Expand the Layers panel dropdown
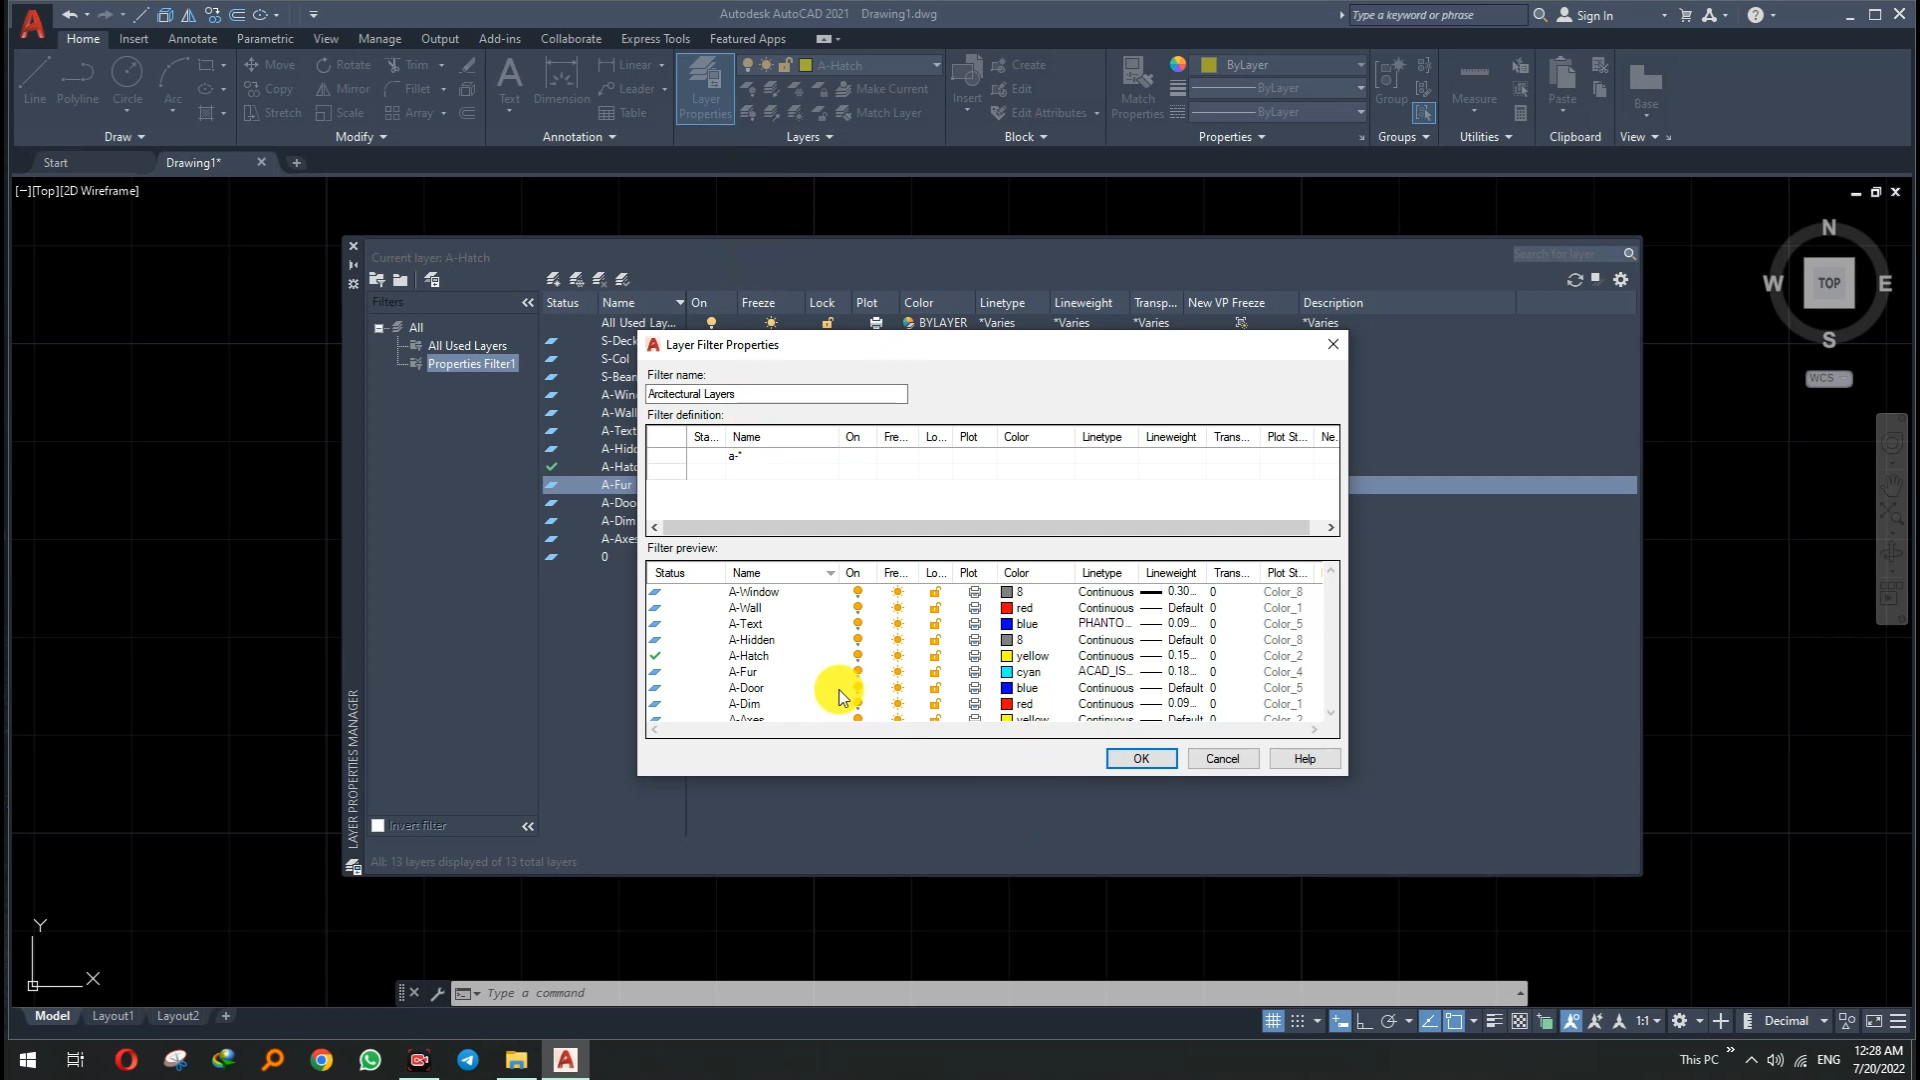This screenshot has height=1080, width=1920. [810, 137]
